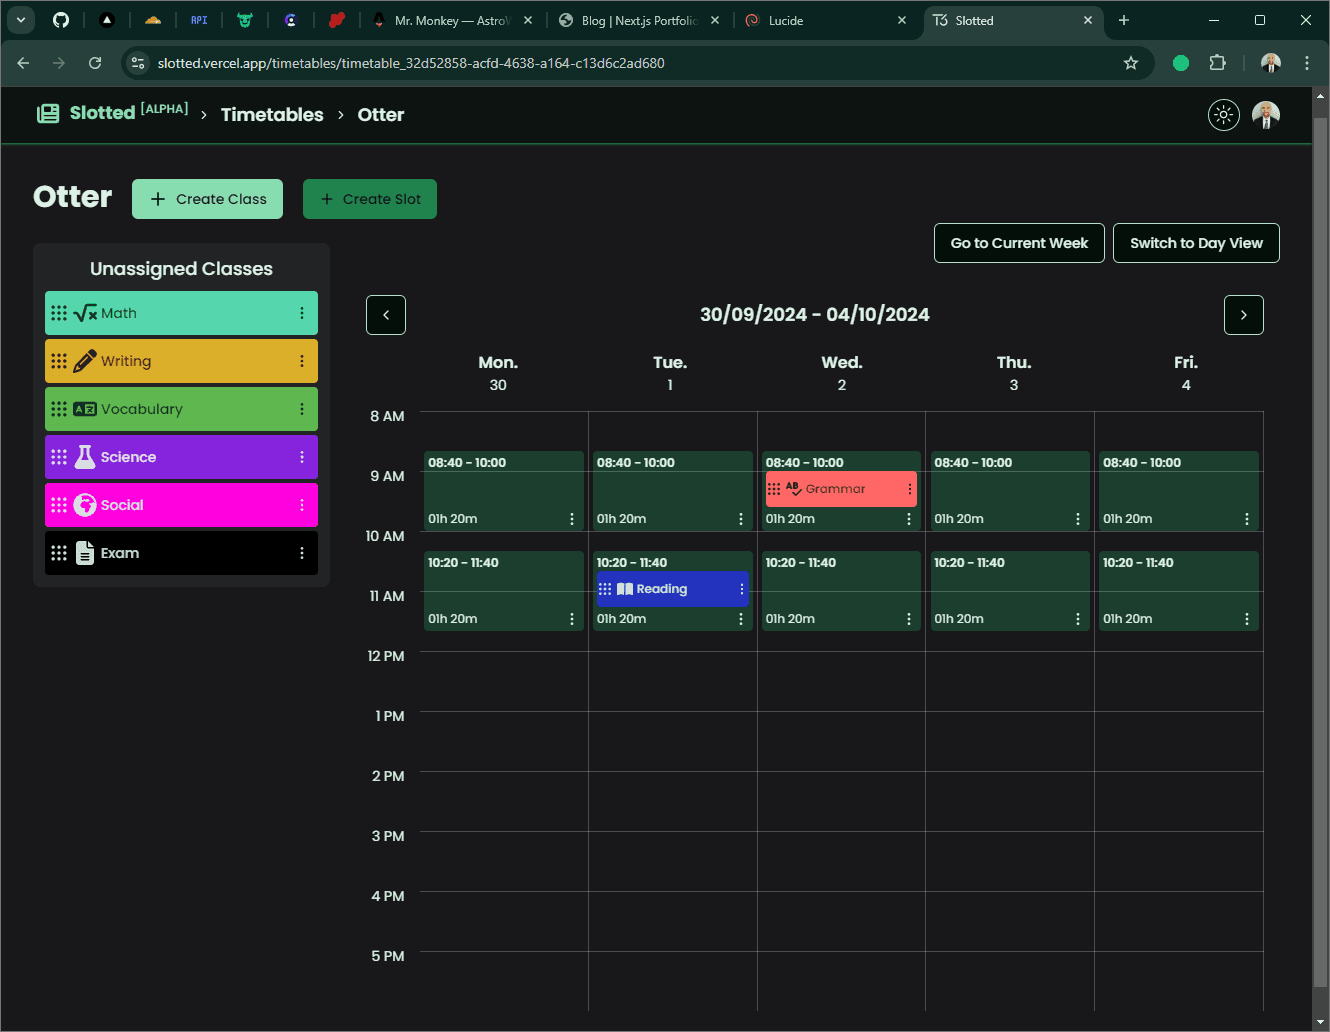Open the Vocabulary class options menu
Viewport: 1330px width, 1032px height.
pos(302,409)
